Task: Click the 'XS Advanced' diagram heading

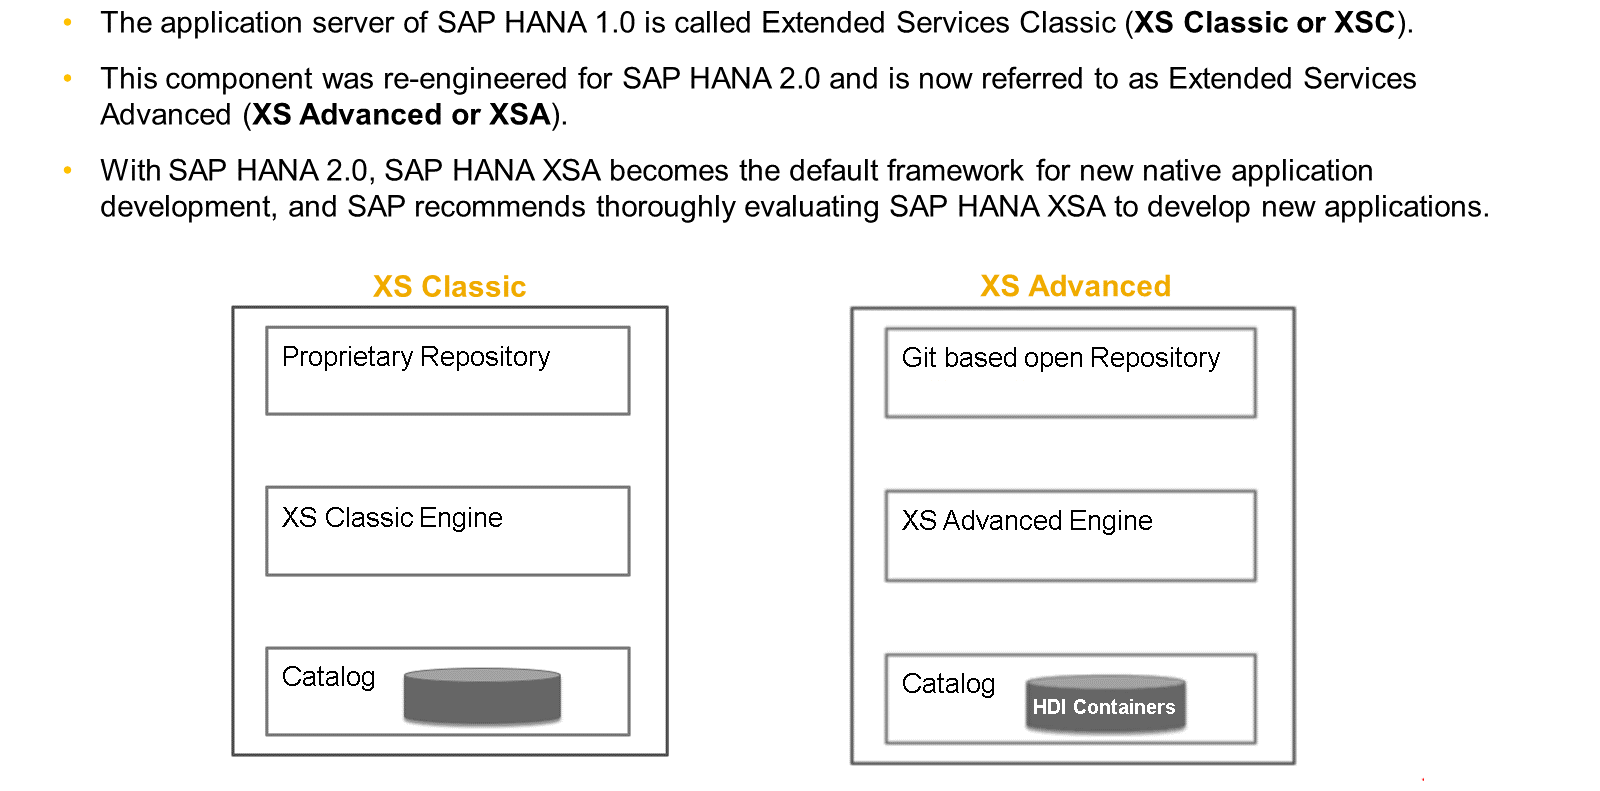Action: pyautogui.click(x=1075, y=286)
